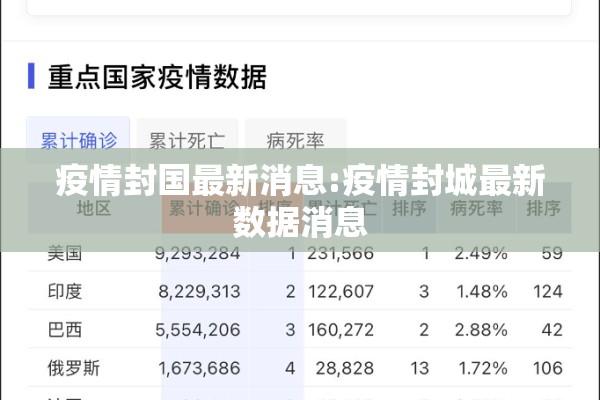600x400 pixels.
Task: Click the 病死率 column header
Action: [476, 209]
